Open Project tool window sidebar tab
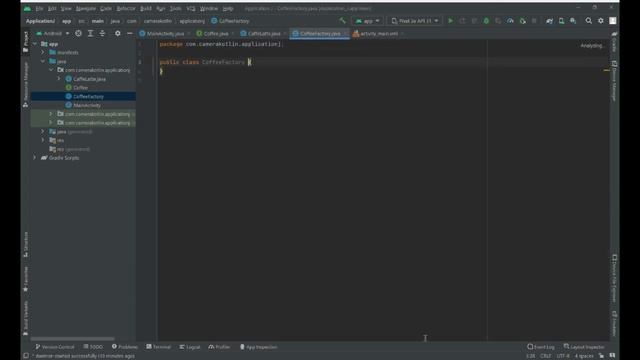Image resolution: width=640 pixels, height=360 pixels. (26, 42)
